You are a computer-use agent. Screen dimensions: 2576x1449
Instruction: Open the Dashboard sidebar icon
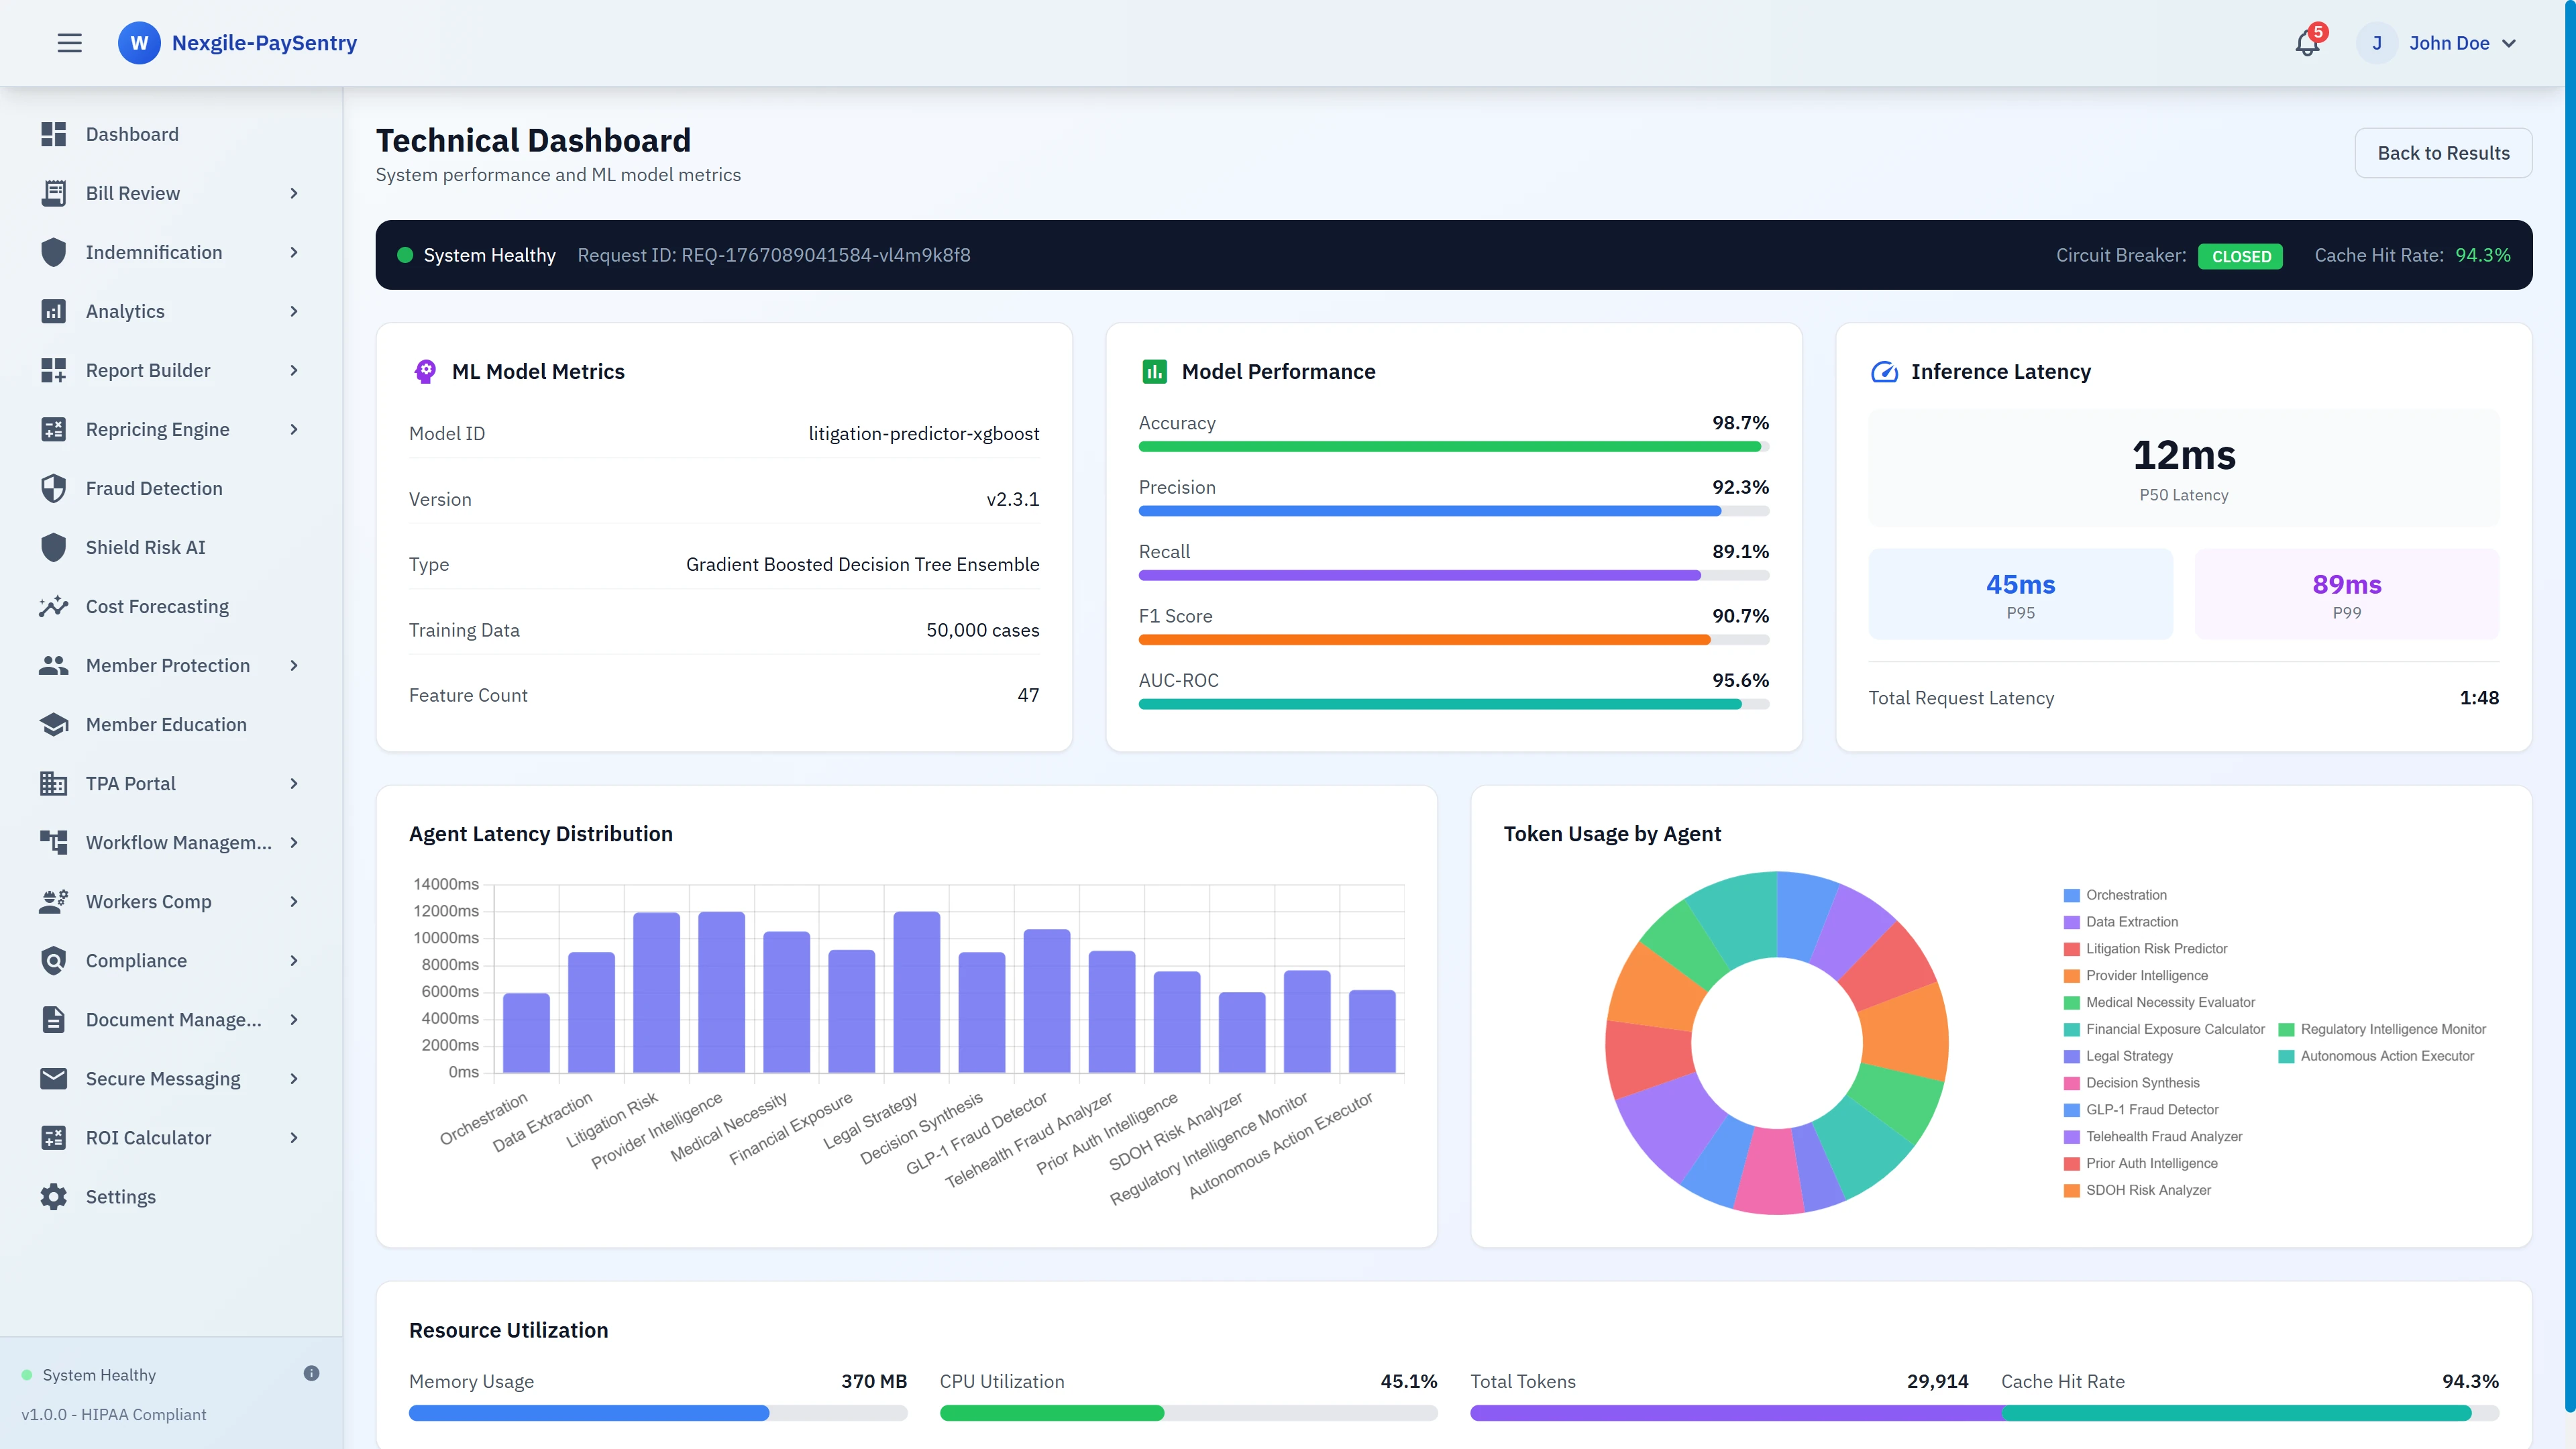(55, 134)
